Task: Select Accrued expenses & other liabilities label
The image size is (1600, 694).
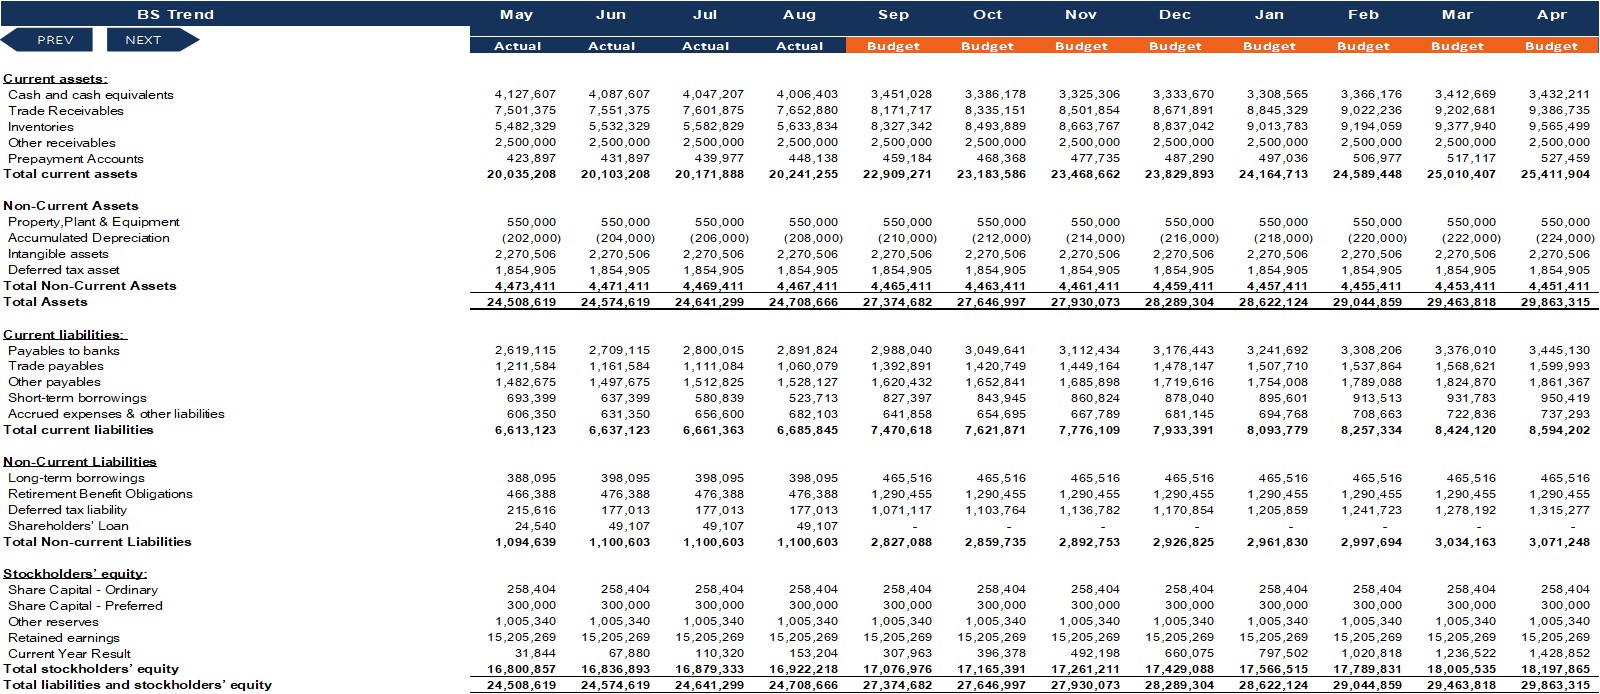Action: coord(116,413)
